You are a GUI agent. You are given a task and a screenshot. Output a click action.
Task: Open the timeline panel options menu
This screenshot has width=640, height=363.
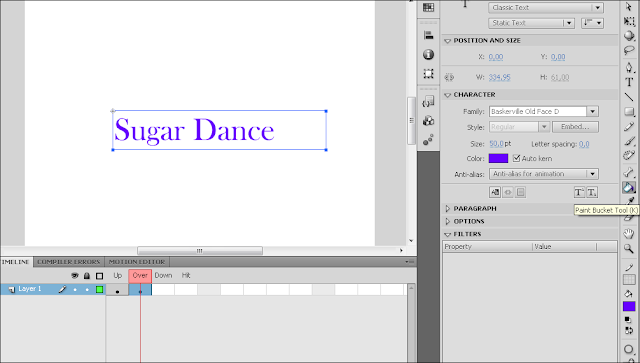point(410,262)
